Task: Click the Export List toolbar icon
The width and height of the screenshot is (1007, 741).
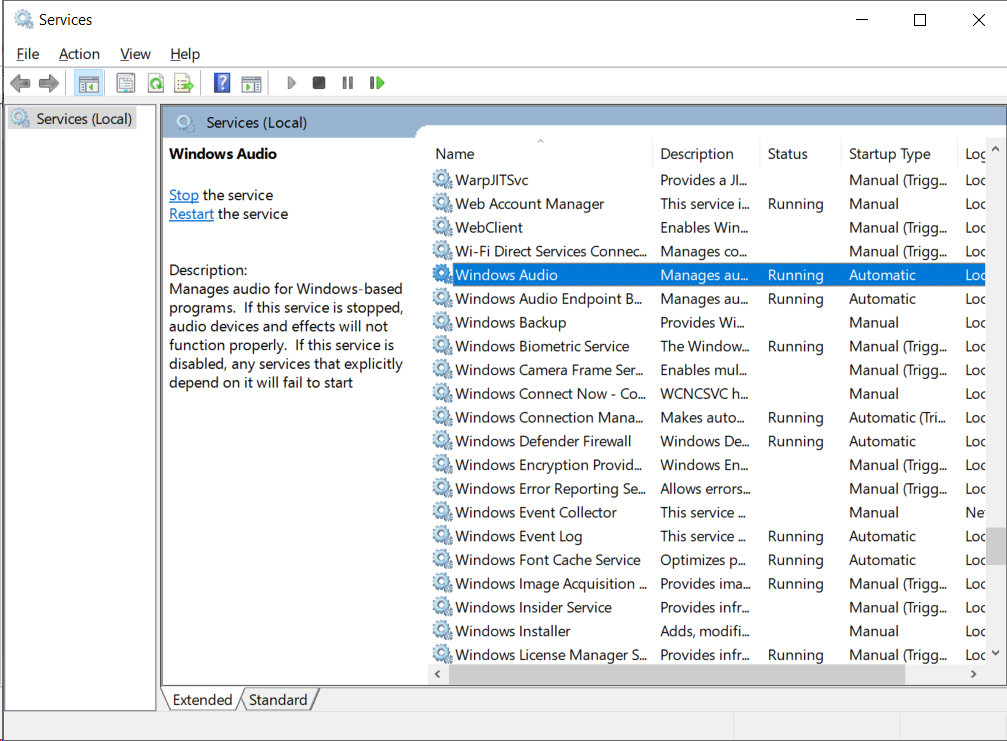Action: pyautogui.click(x=183, y=83)
